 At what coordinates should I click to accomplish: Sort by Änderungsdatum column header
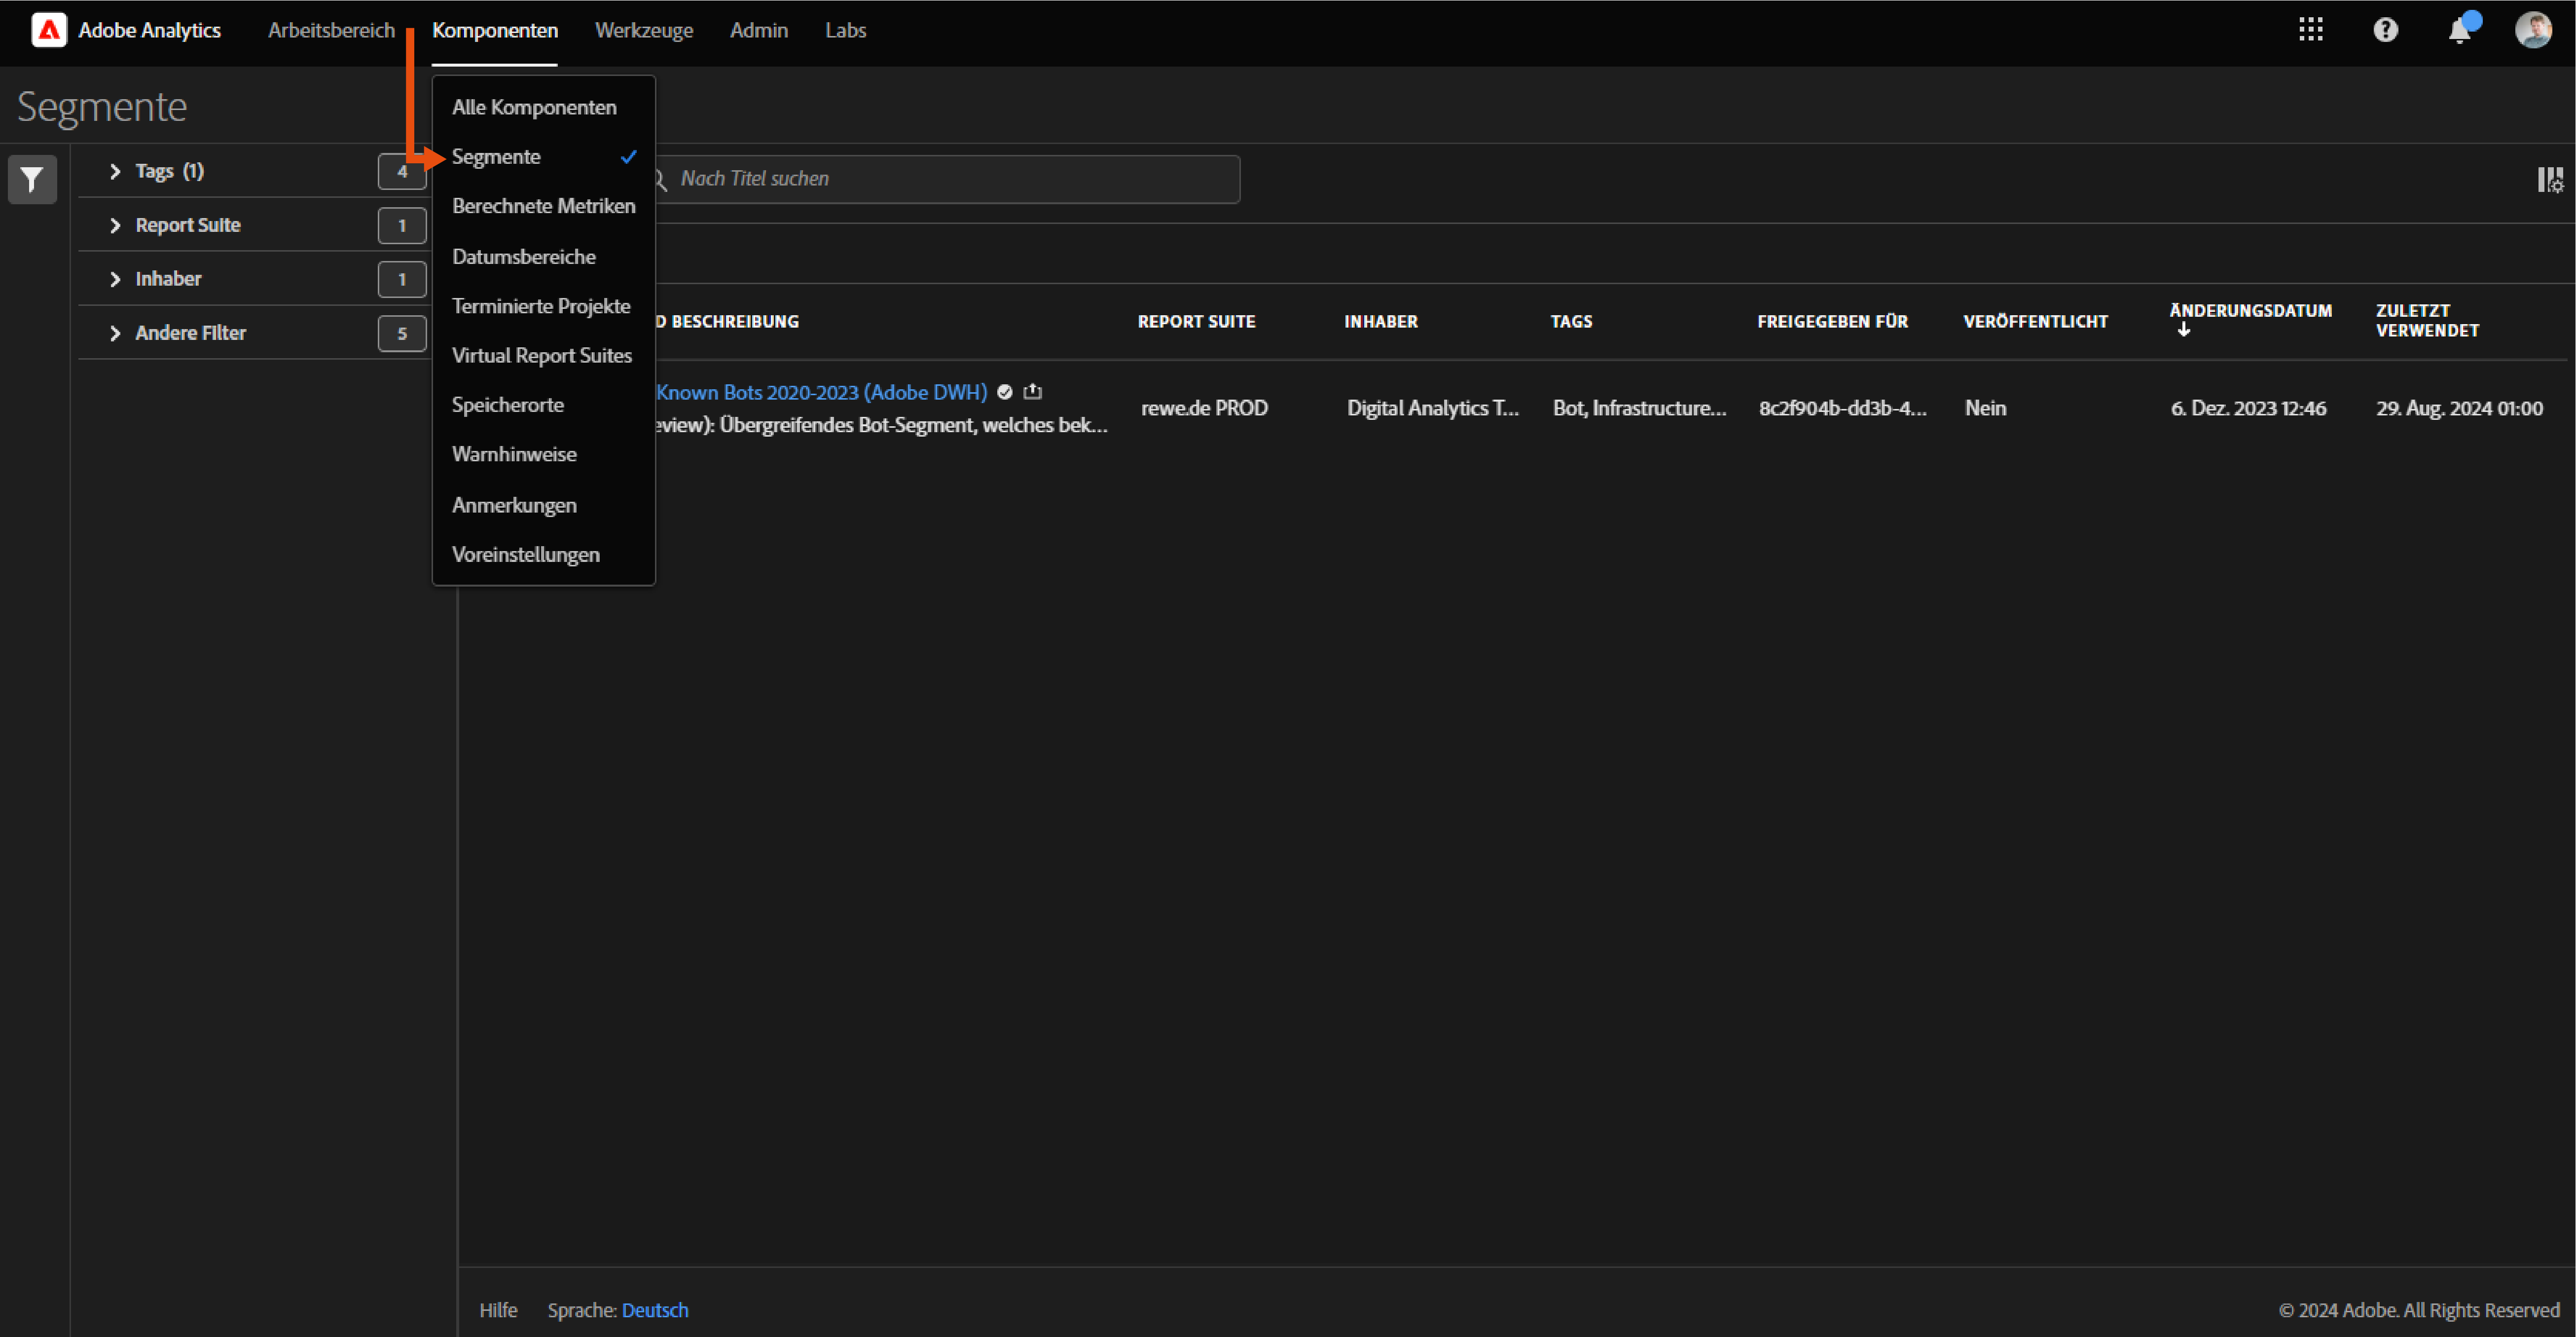click(2250, 310)
